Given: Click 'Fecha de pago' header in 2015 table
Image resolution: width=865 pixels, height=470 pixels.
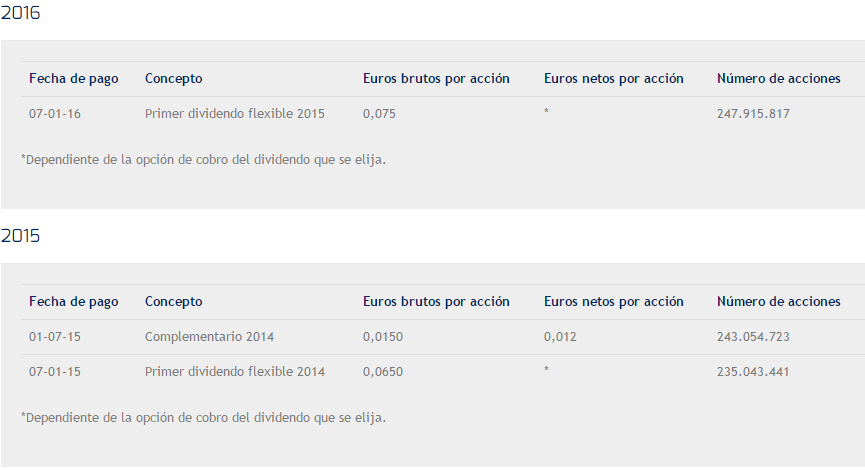Looking at the screenshot, I should [x=73, y=302].
